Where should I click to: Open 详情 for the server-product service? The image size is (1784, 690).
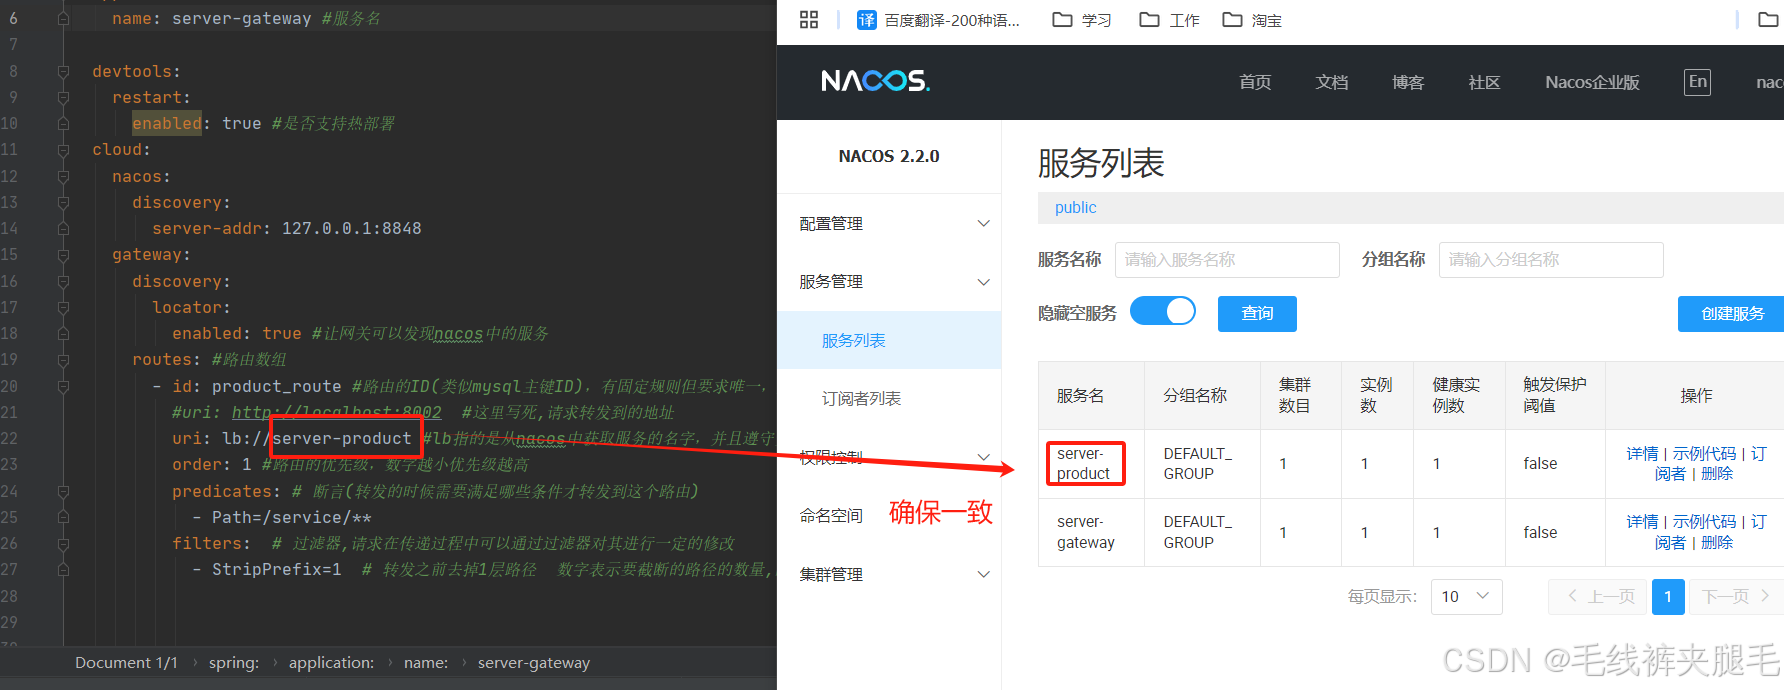click(1642, 453)
